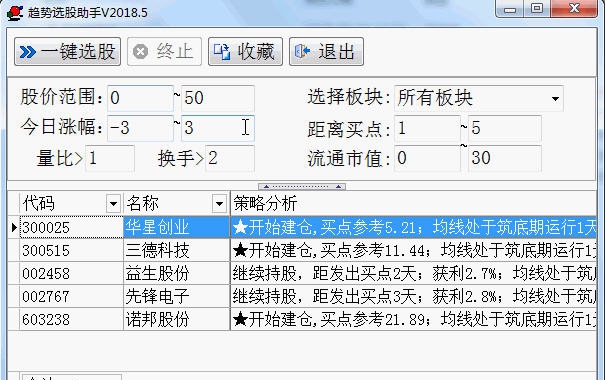Screen dimensions: 605x380
Task: Select the 华星创业 name cell
Action: (x=177, y=228)
